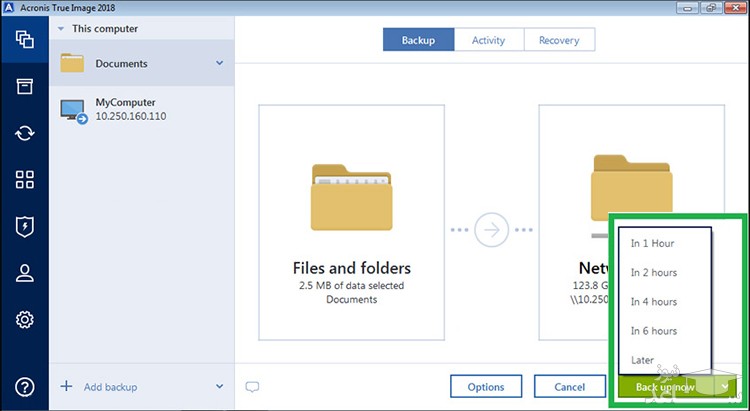The height and width of the screenshot is (411, 750).
Task: Open the Add backup dropdown arrow
Action: (x=219, y=386)
